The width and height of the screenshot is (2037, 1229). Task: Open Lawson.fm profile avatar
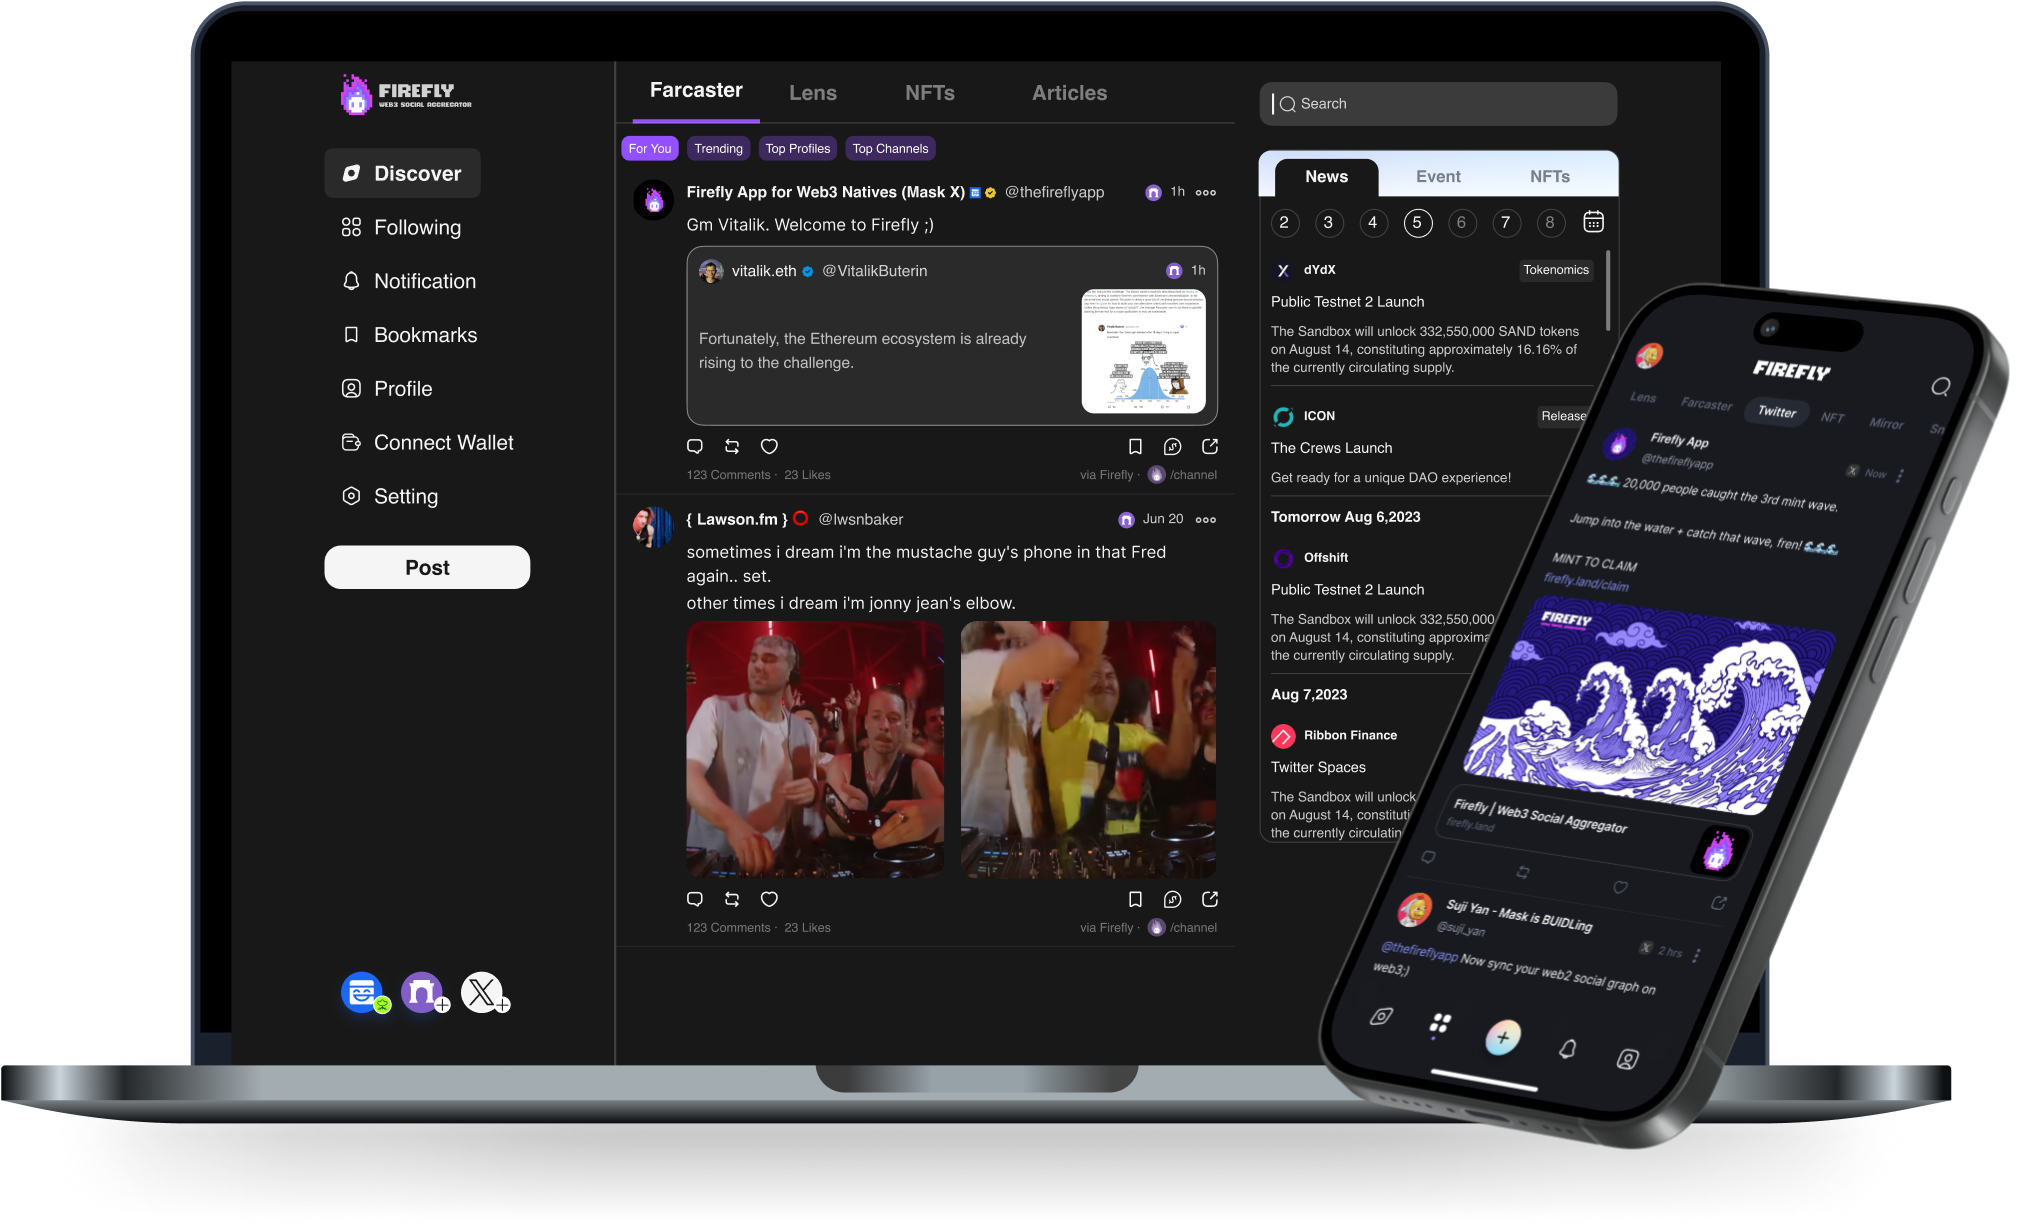tap(654, 527)
